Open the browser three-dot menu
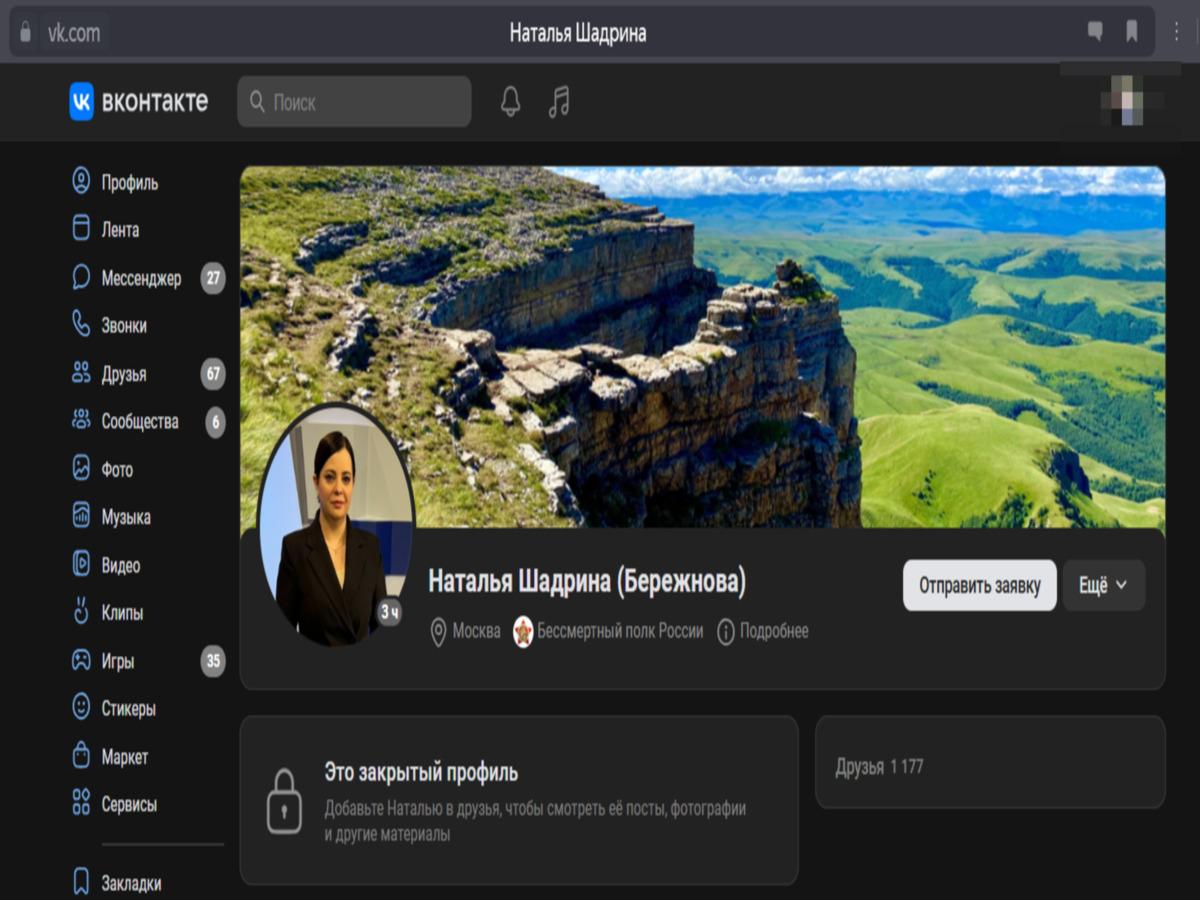The image size is (1200, 900). coord(1177,32)
